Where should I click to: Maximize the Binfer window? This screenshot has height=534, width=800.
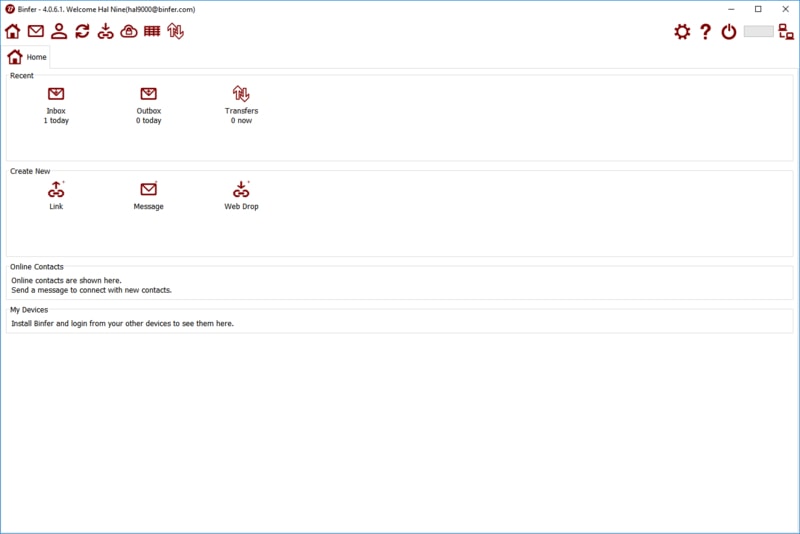pyautogui.click(x=758, y=9)
